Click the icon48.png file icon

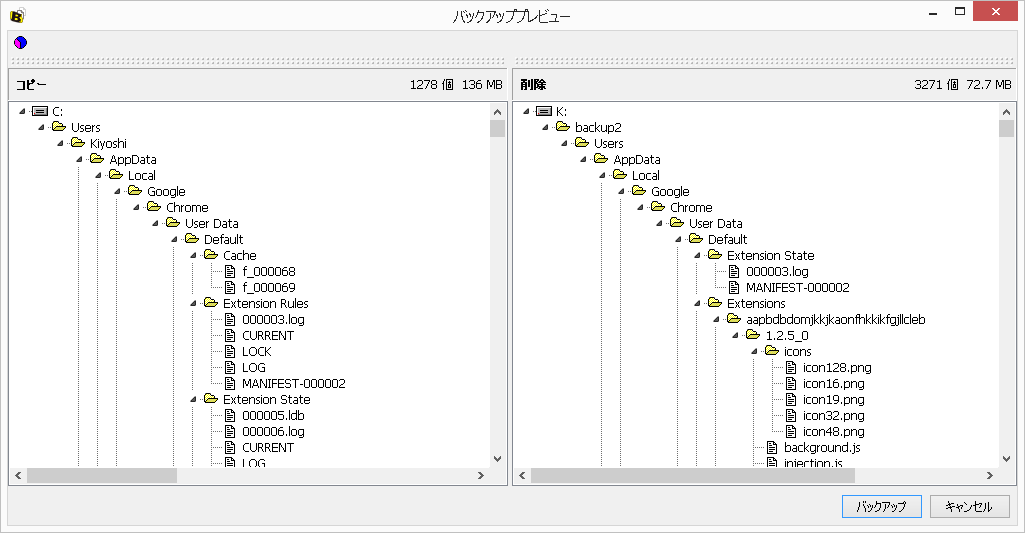pos(791,431)
